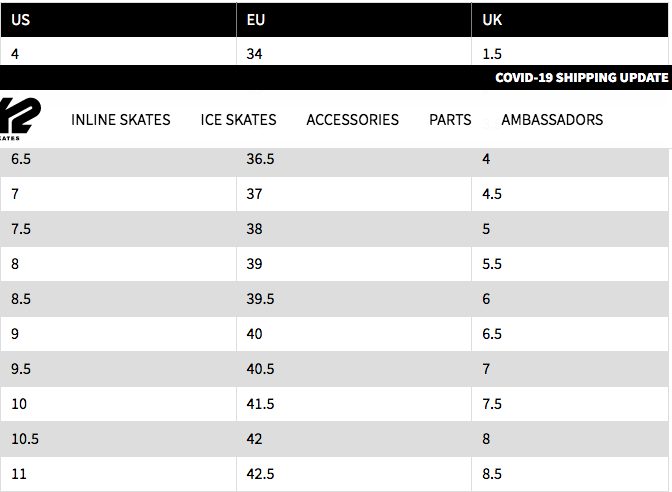Viewport: 672px width, 492px height.
Task: Click the US column header
Action: (21, 19)
